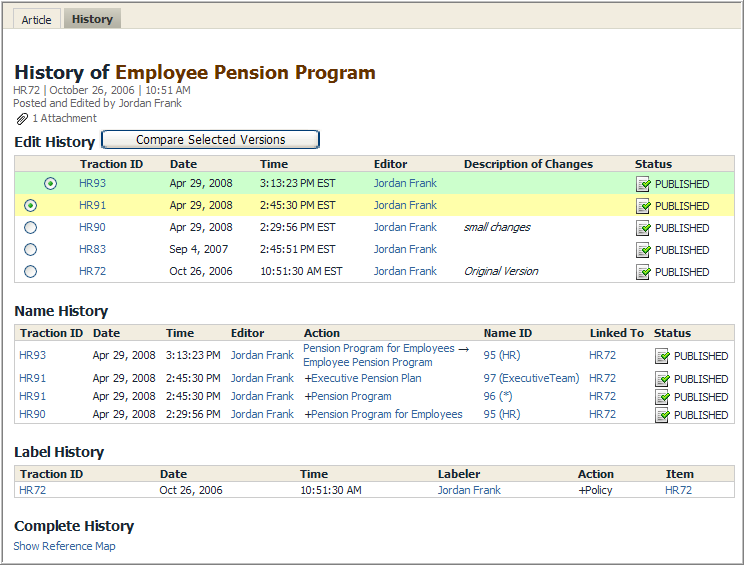Click the published icon in the HR90 Edit History row
The height and width of the screenshot is (565, 744).
644,228
